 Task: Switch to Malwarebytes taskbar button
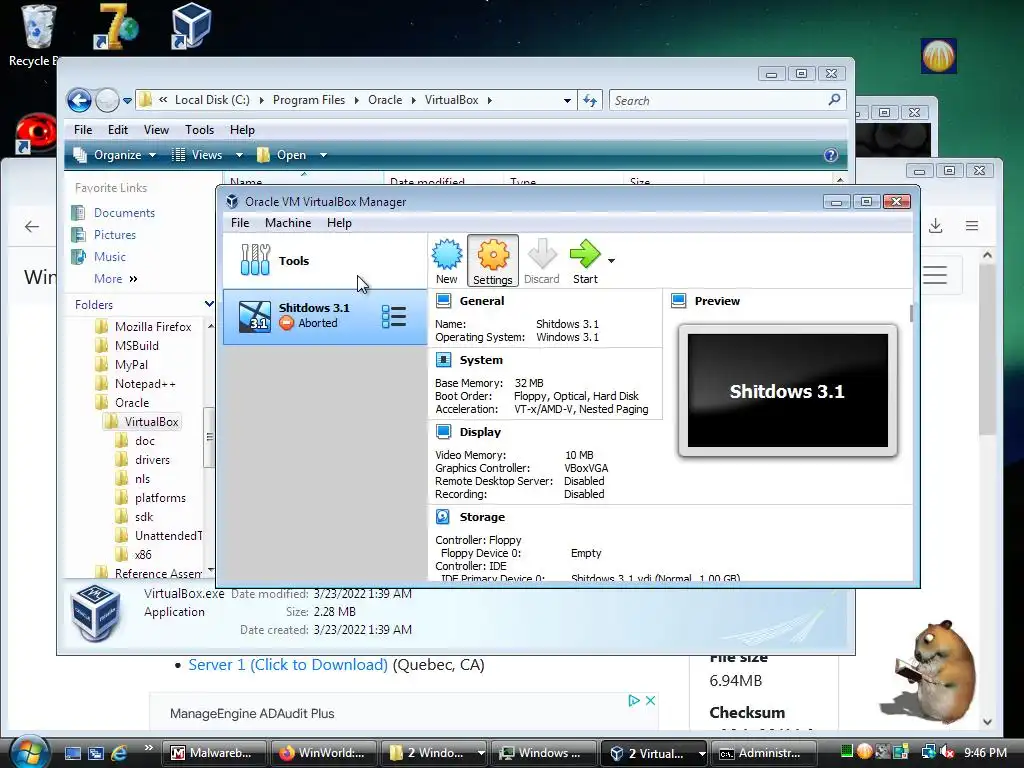[x=215, y=753]
